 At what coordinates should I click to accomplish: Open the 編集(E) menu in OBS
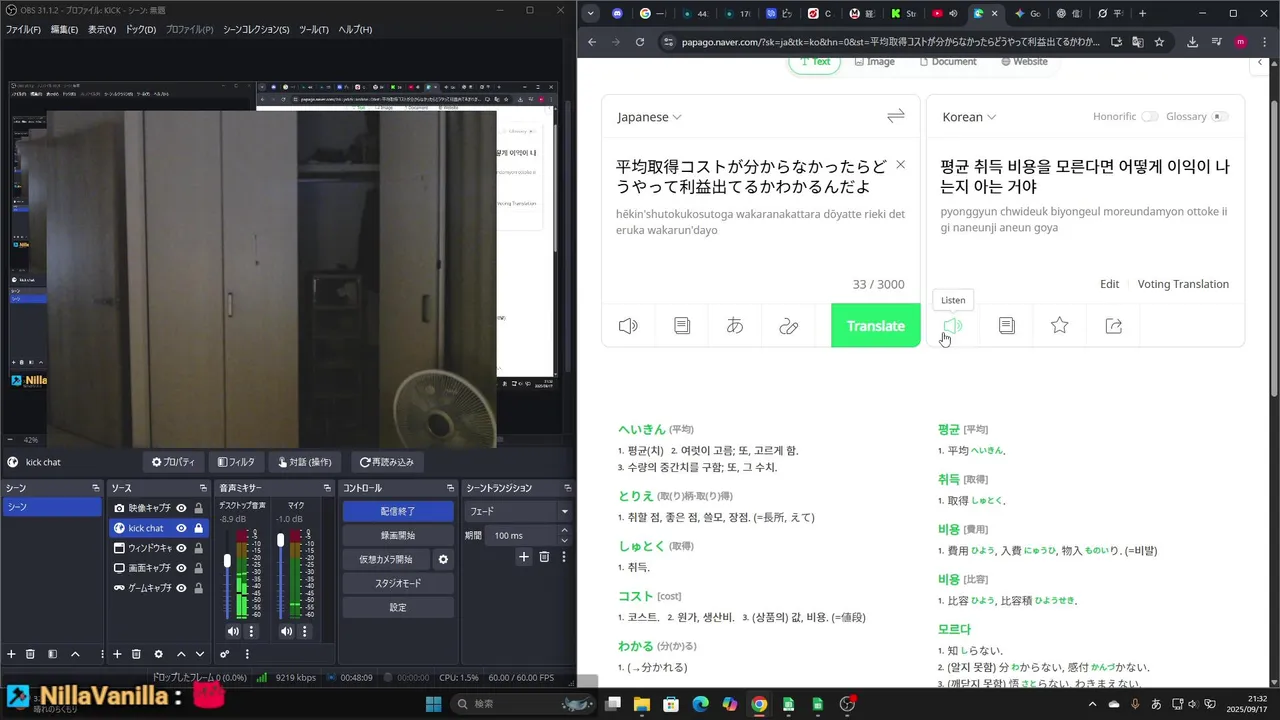[x=64, y=30]
